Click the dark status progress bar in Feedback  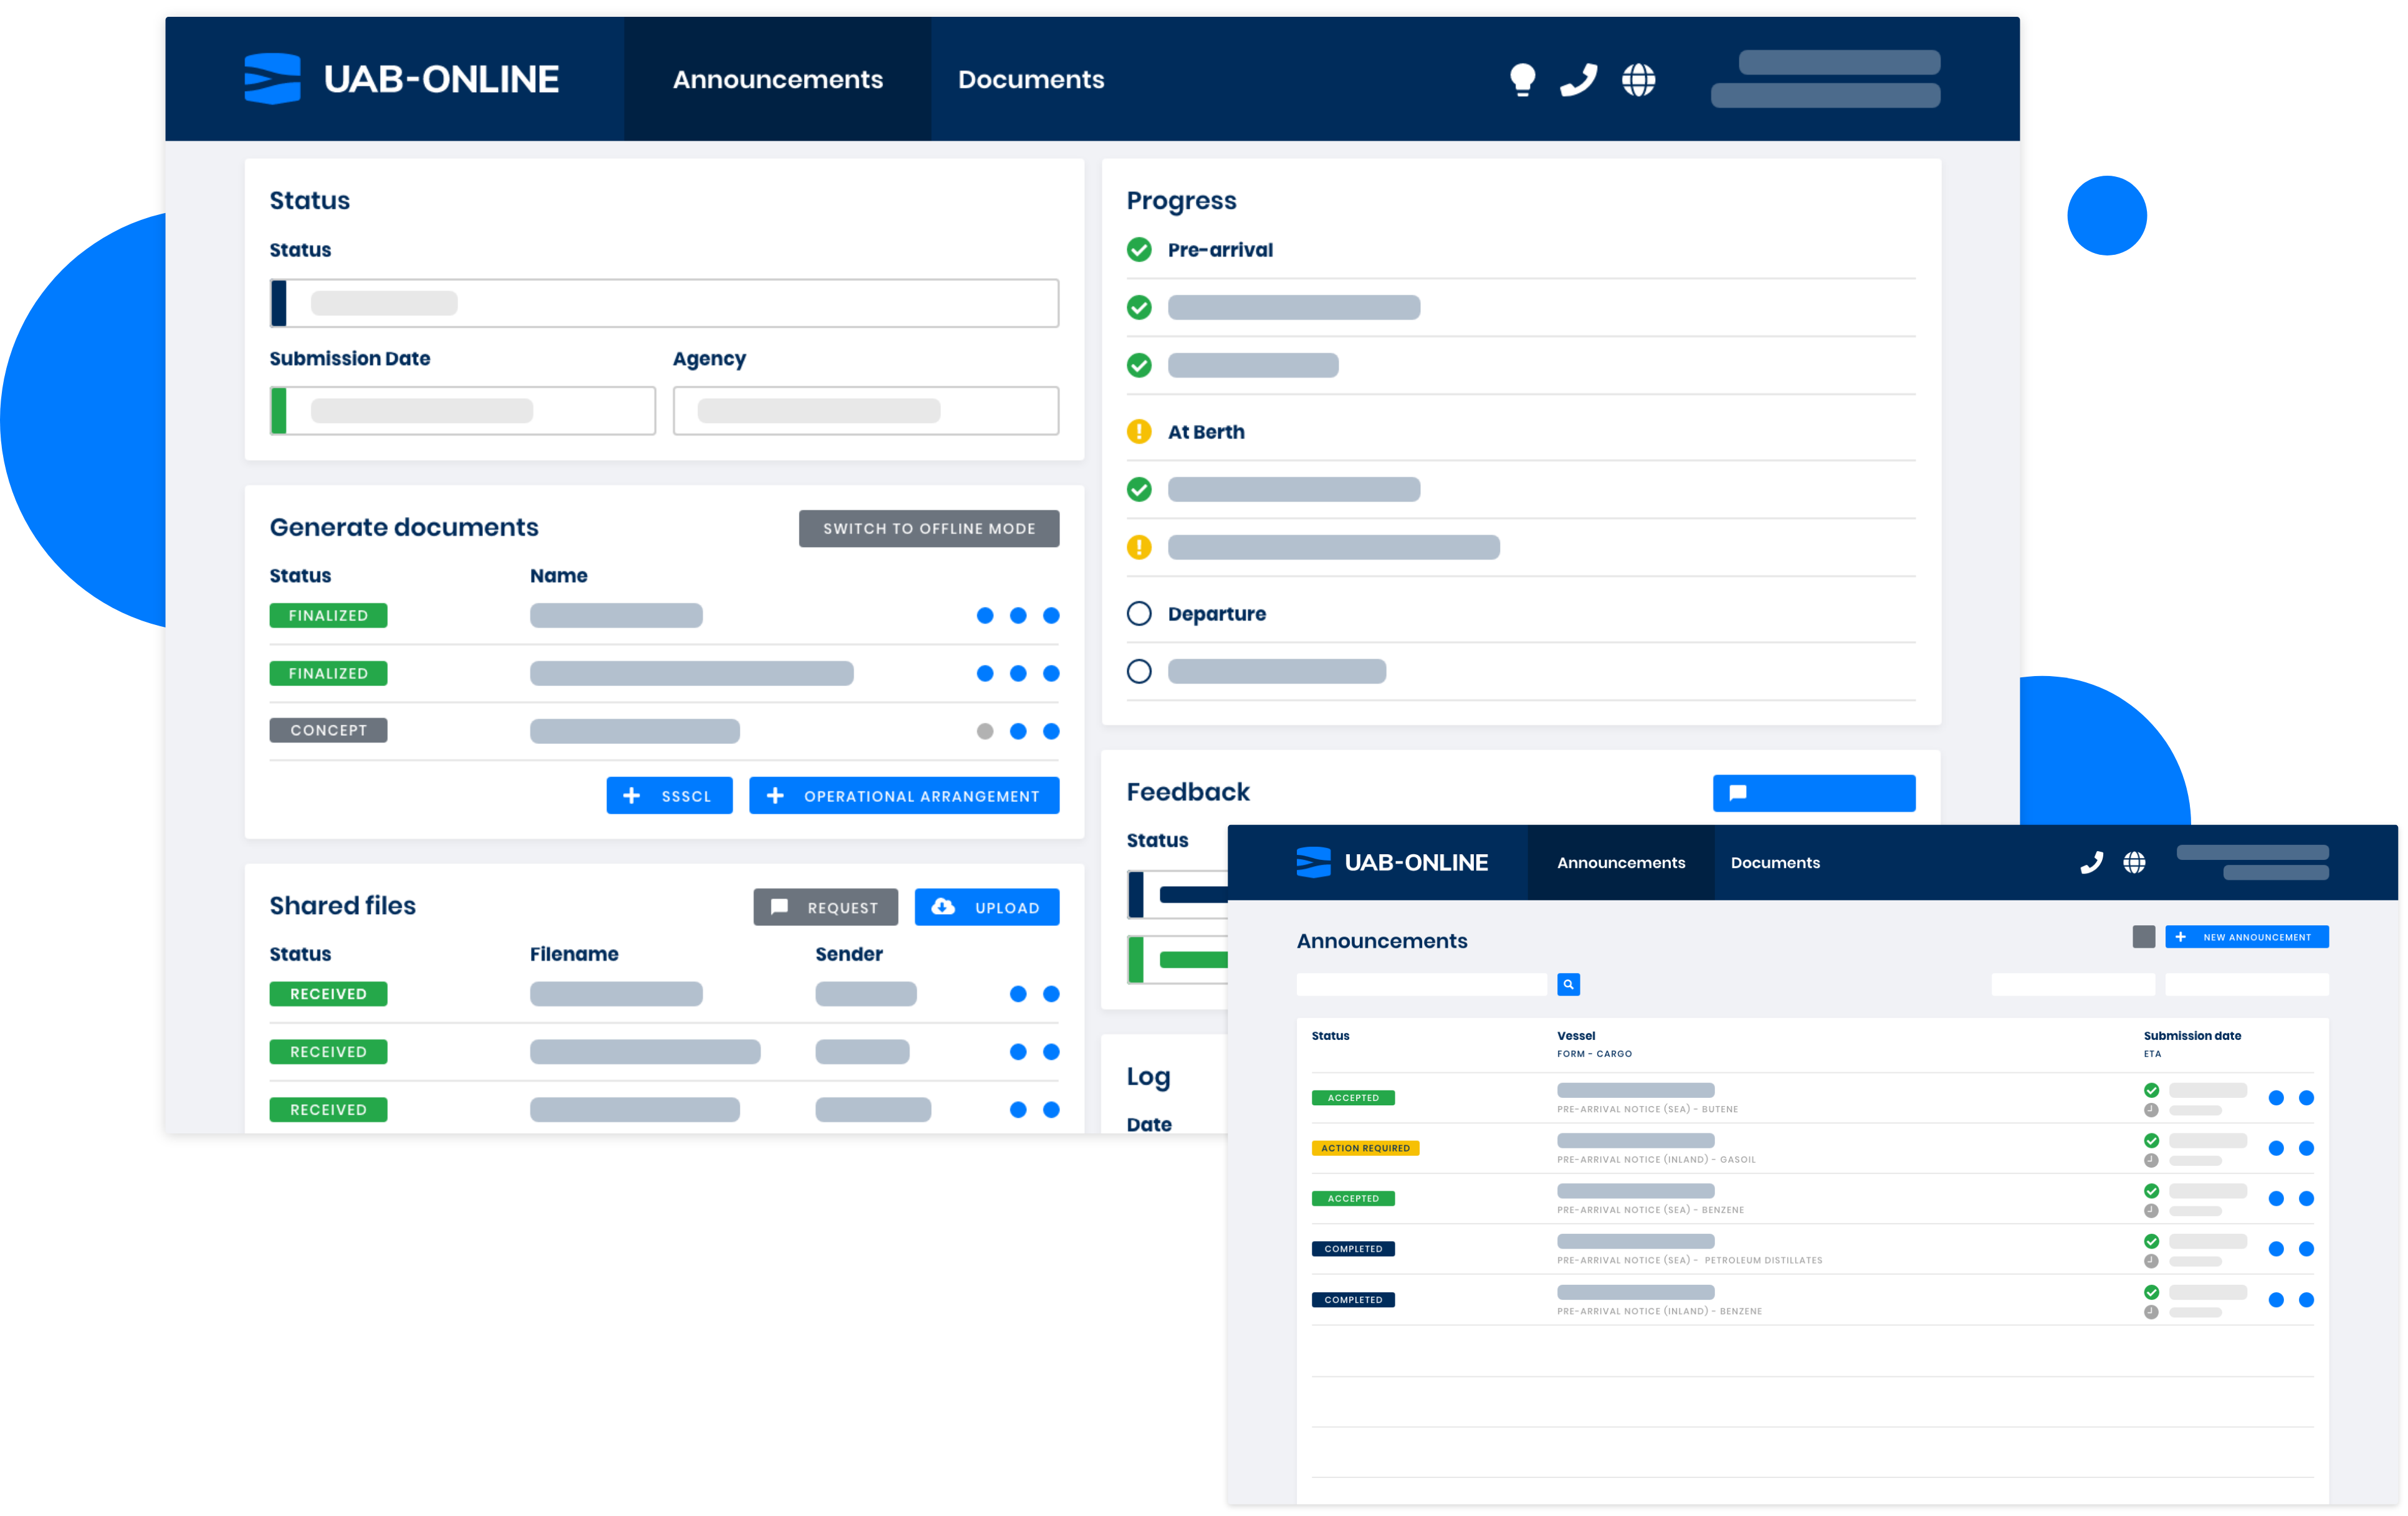[x=1180, y=894]
